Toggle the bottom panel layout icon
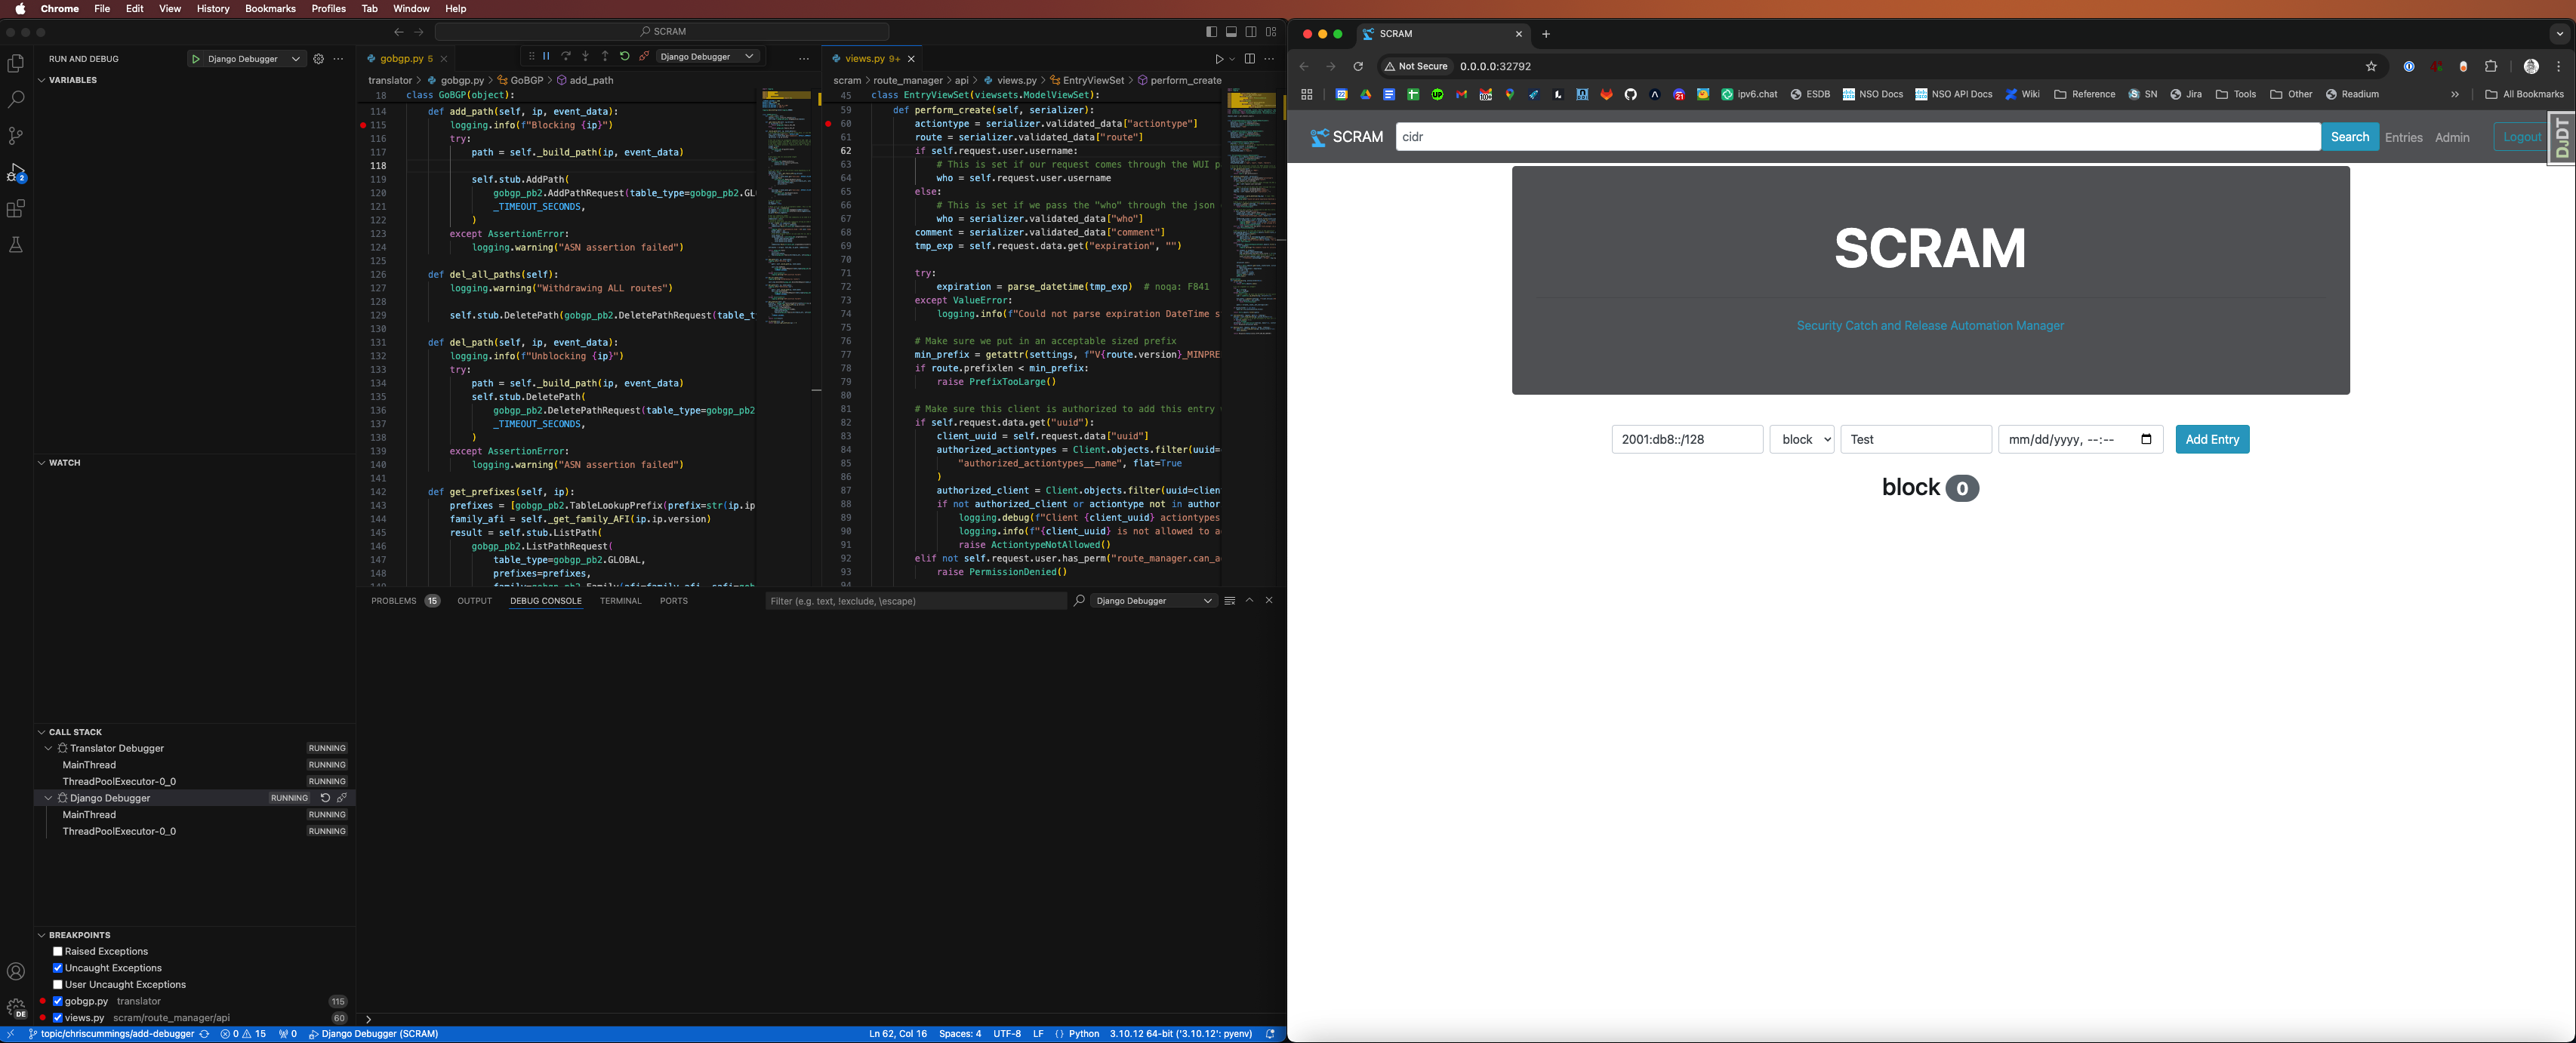The height and width of the screenshot is (1043, 2576). point(1232,32)
